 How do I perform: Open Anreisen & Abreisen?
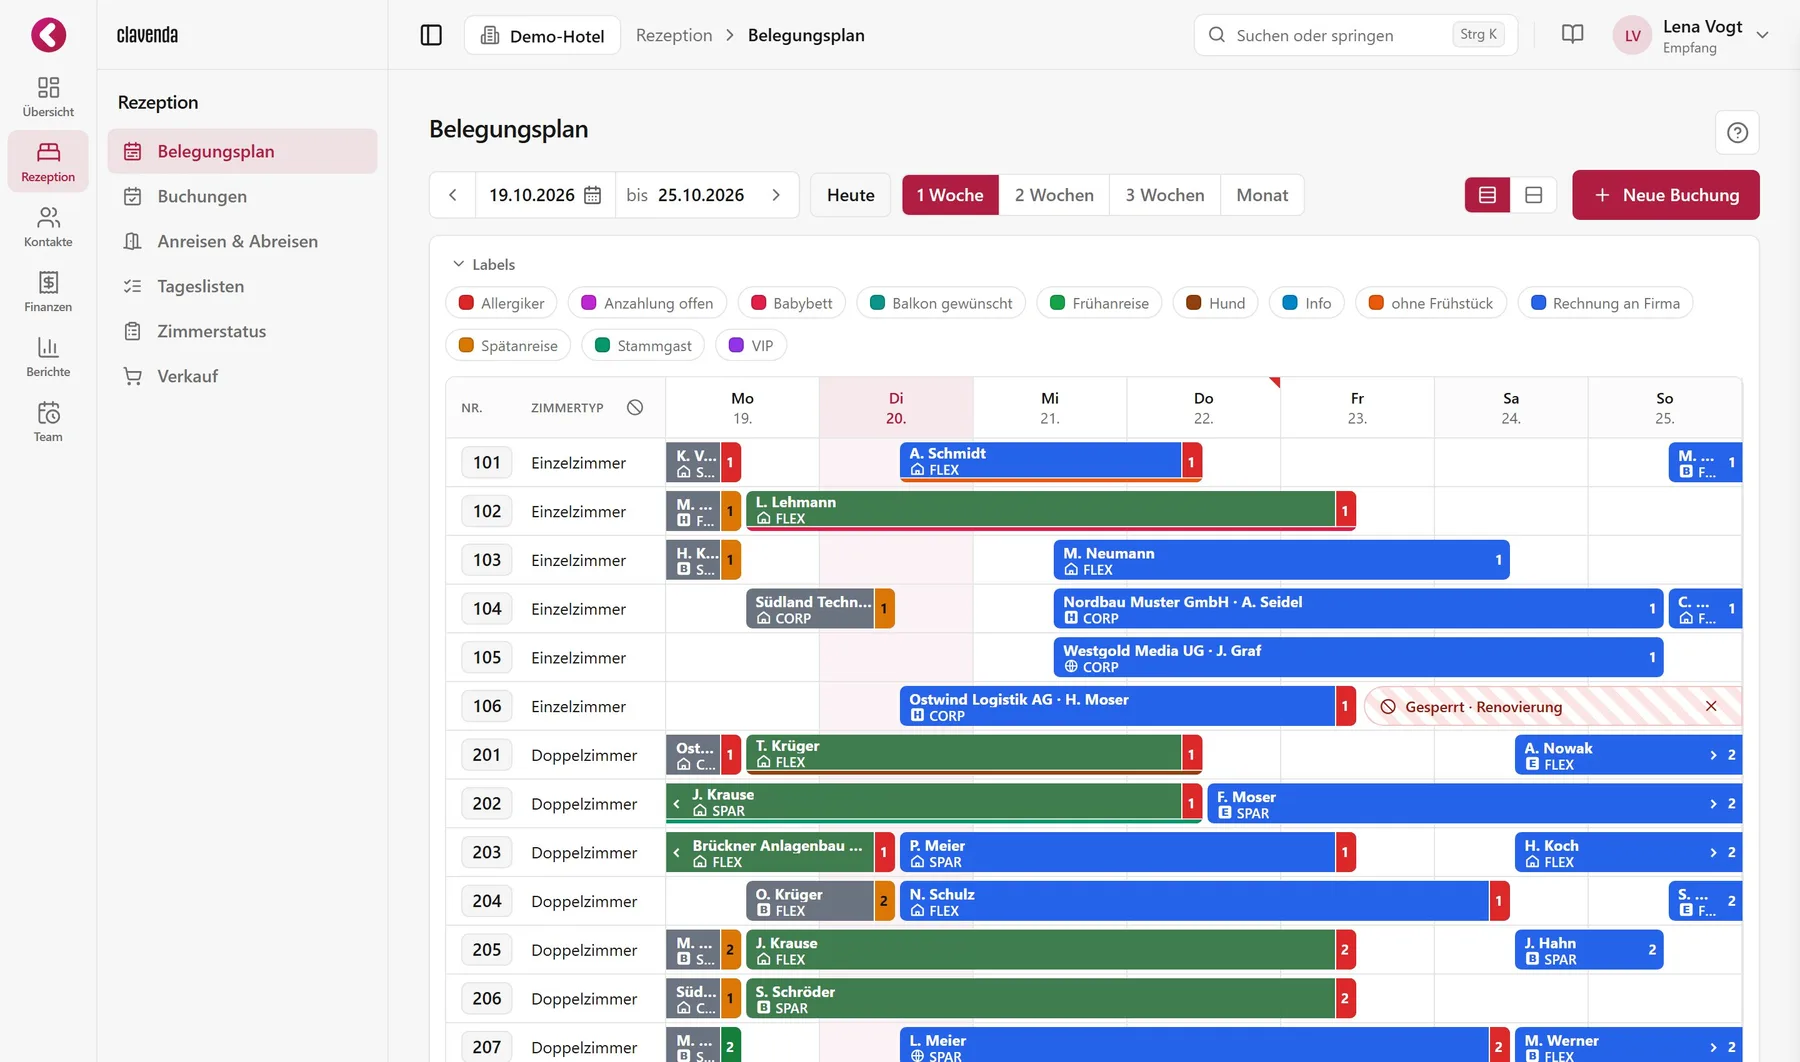(x=242, y=241)
